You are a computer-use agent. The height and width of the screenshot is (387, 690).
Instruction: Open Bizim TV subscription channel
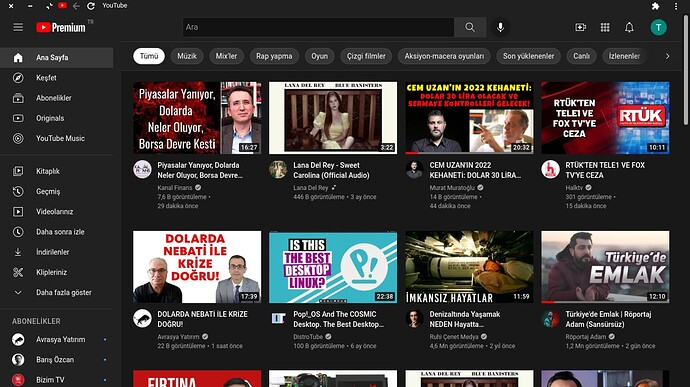click(x=57, y=380)
